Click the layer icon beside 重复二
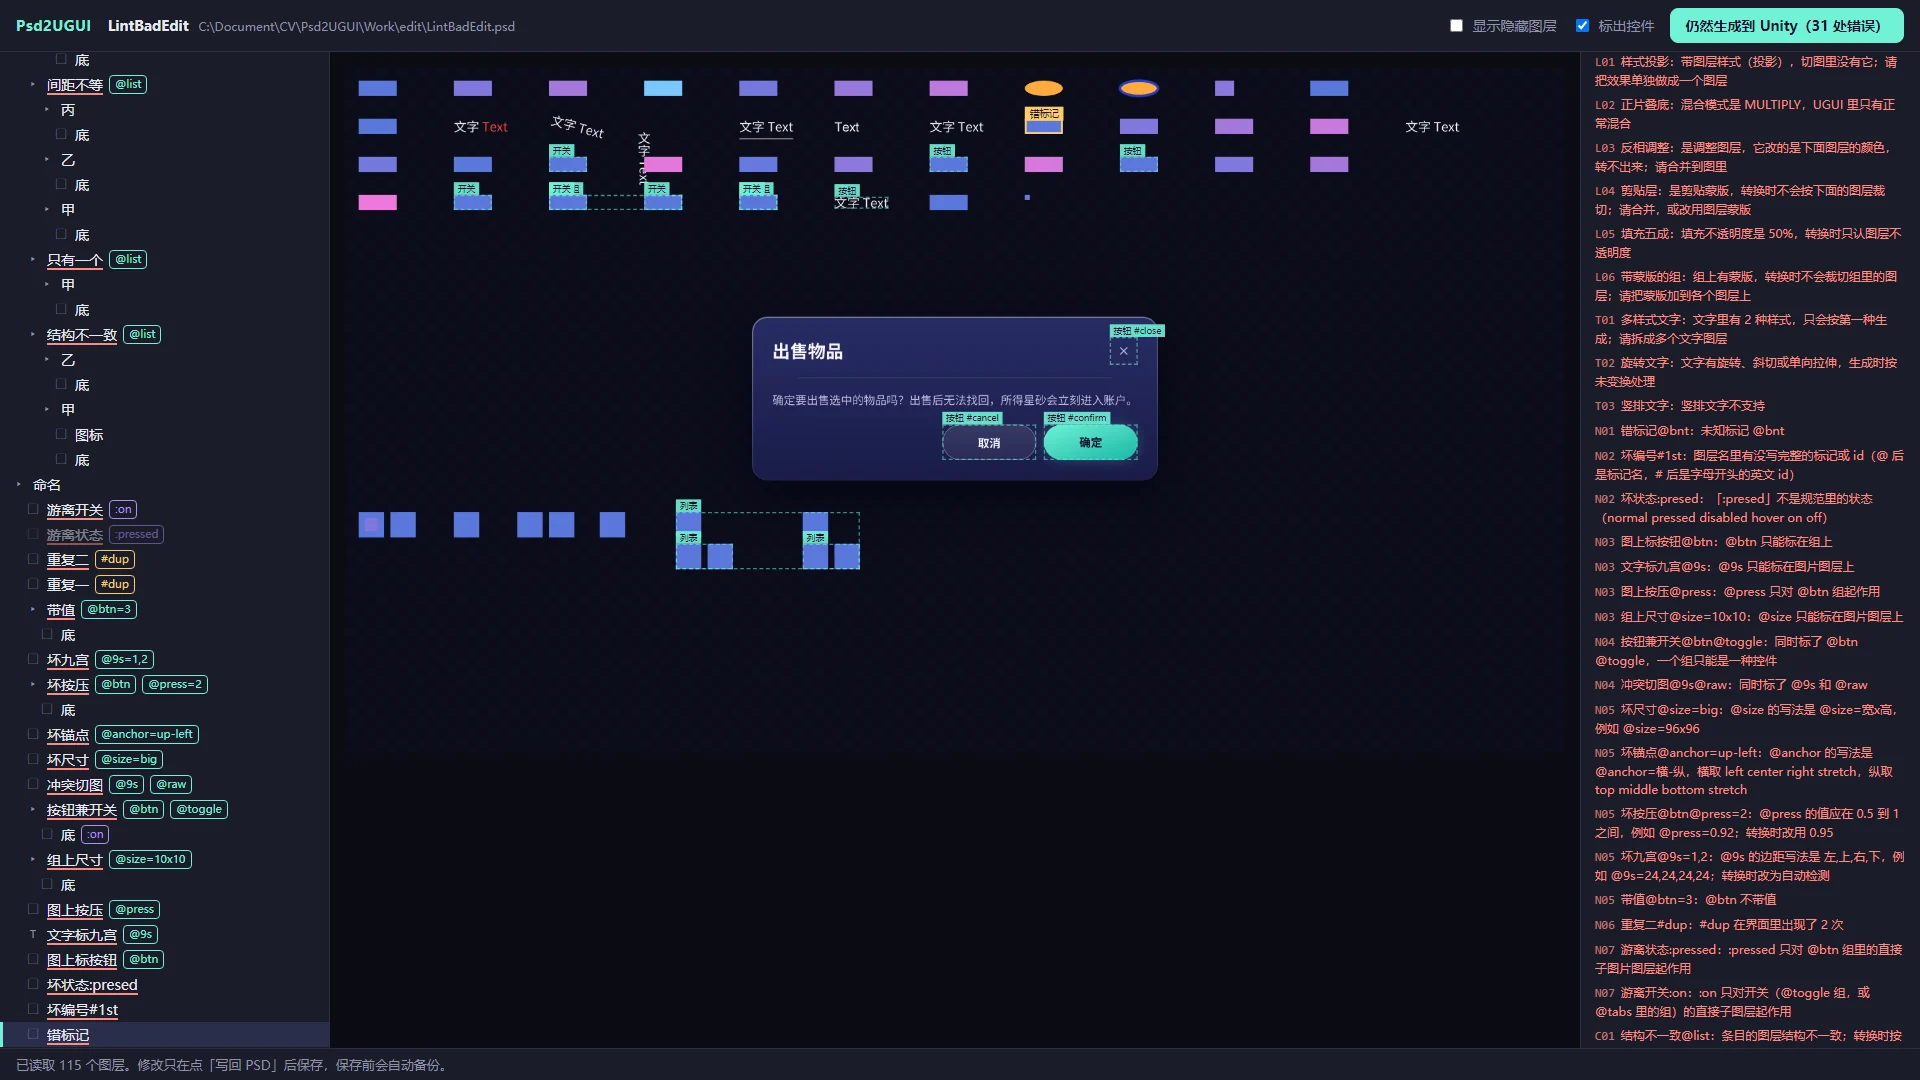The image size is (1920, 1080). 33,559
